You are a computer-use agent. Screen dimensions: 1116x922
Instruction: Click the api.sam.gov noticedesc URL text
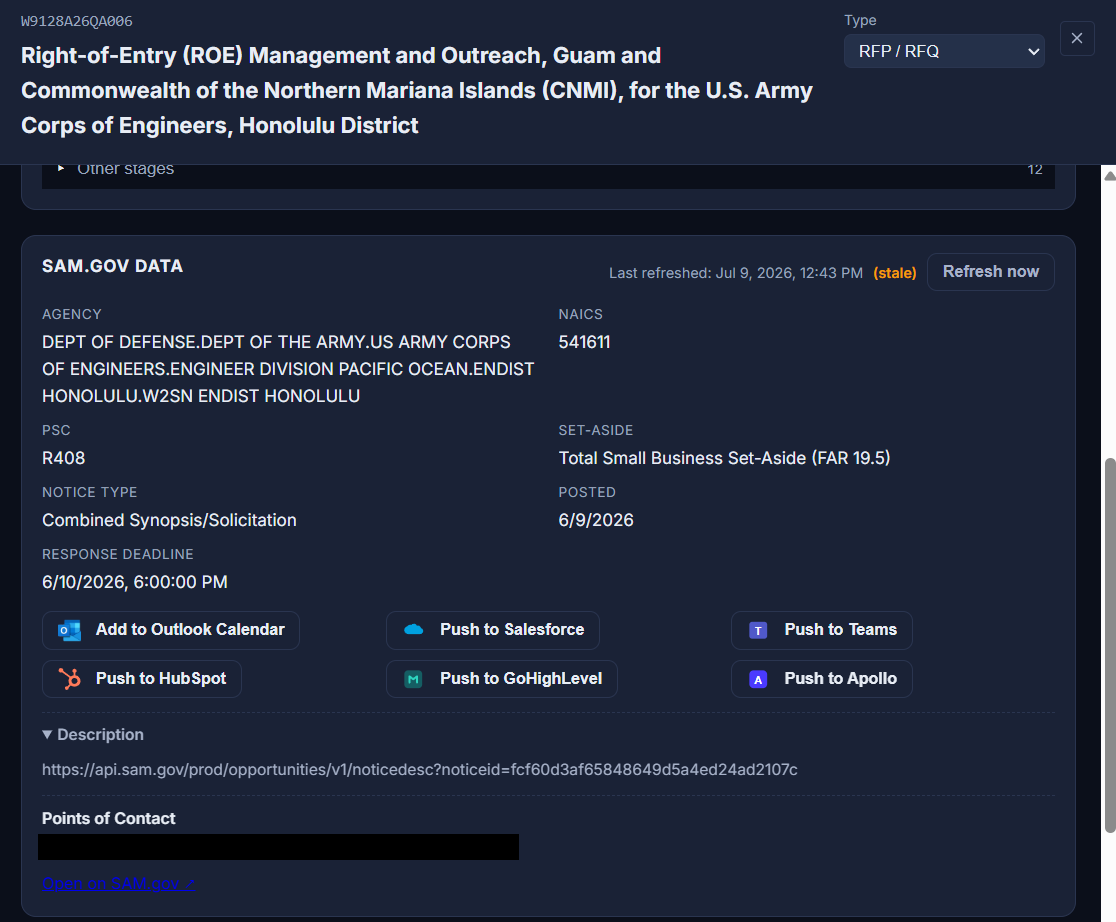419,770
